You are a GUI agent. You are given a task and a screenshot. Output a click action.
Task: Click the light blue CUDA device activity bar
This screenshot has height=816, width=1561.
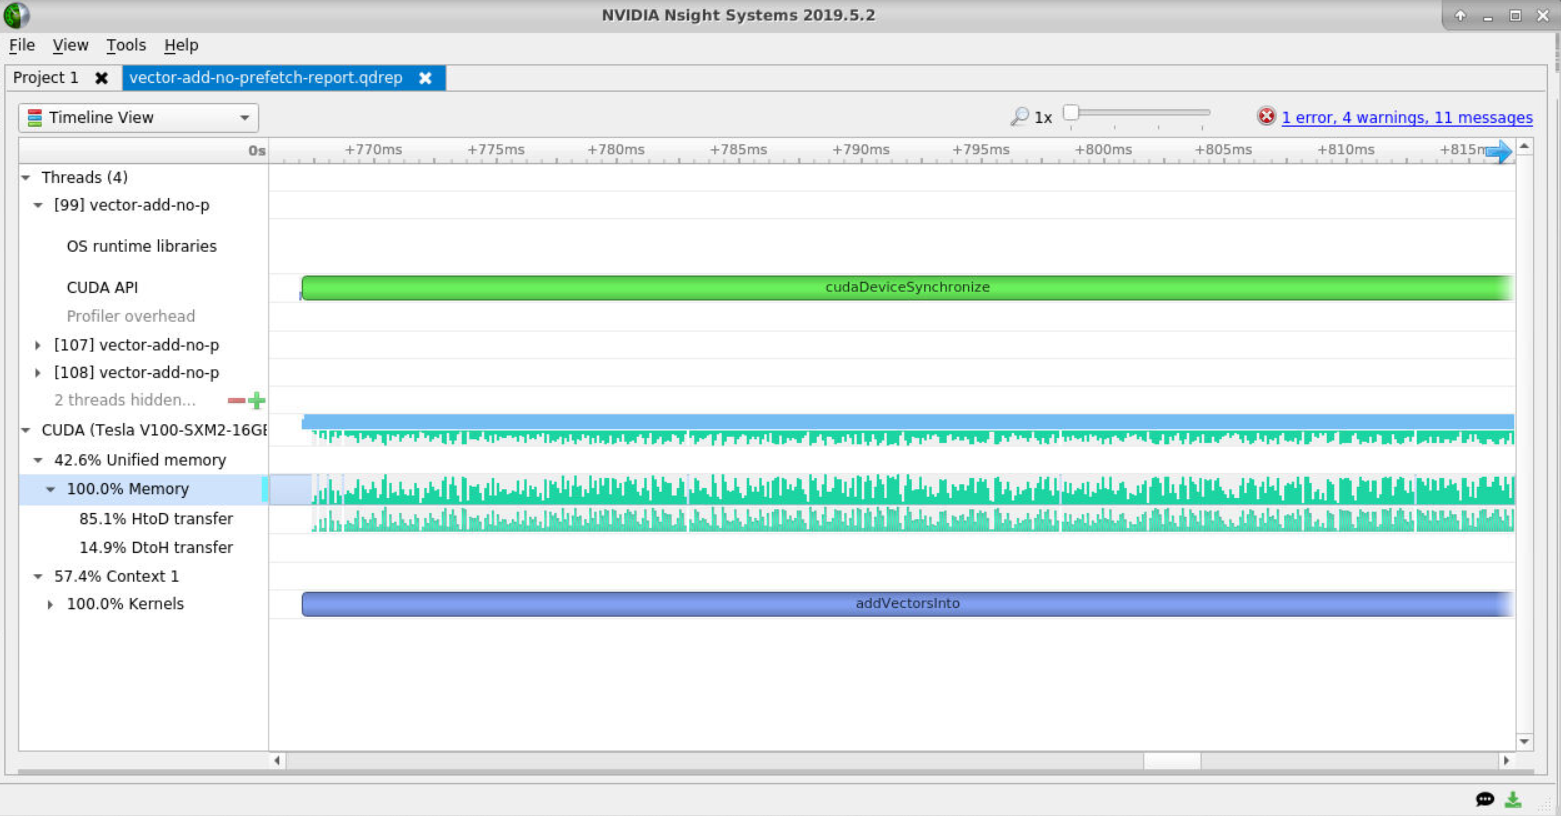(908, 422)
